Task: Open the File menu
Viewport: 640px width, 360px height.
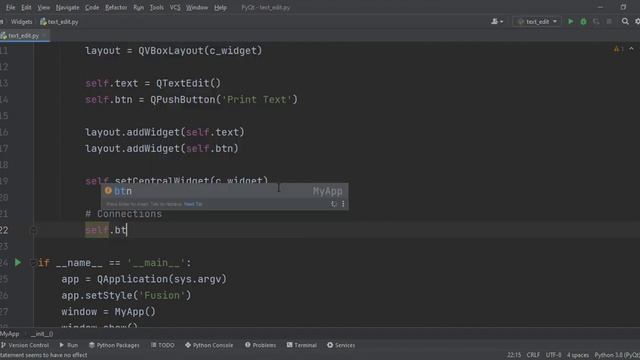Action: click(11, 7)
